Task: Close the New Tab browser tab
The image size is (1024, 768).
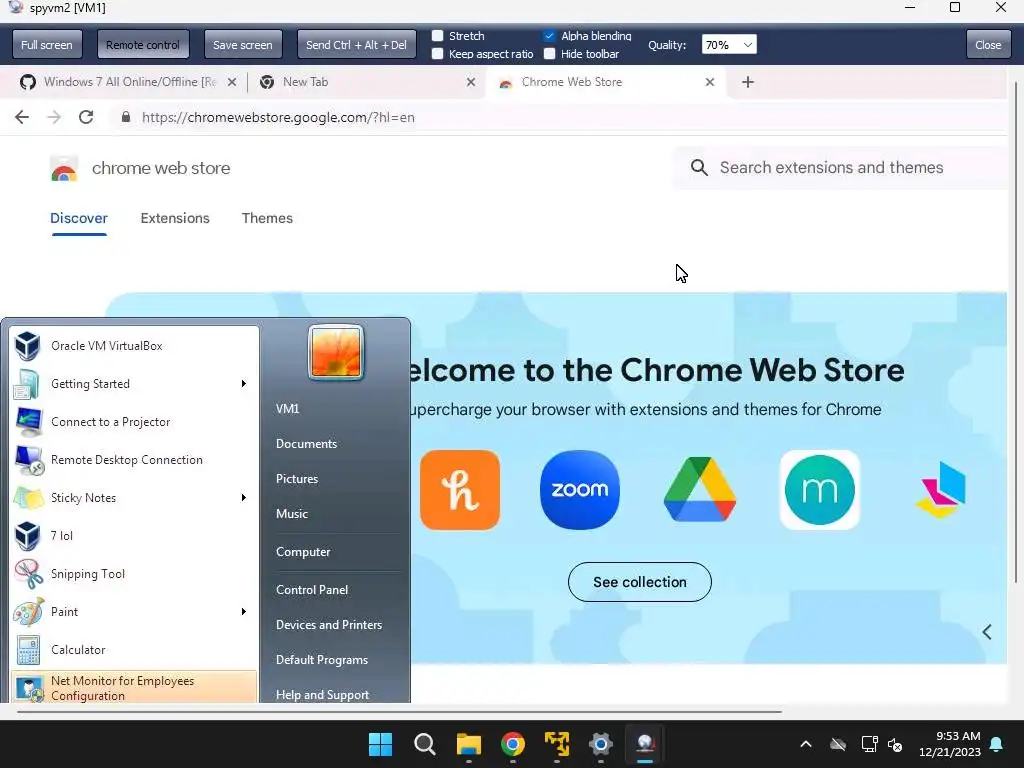Action: click(x=471, y=82)
